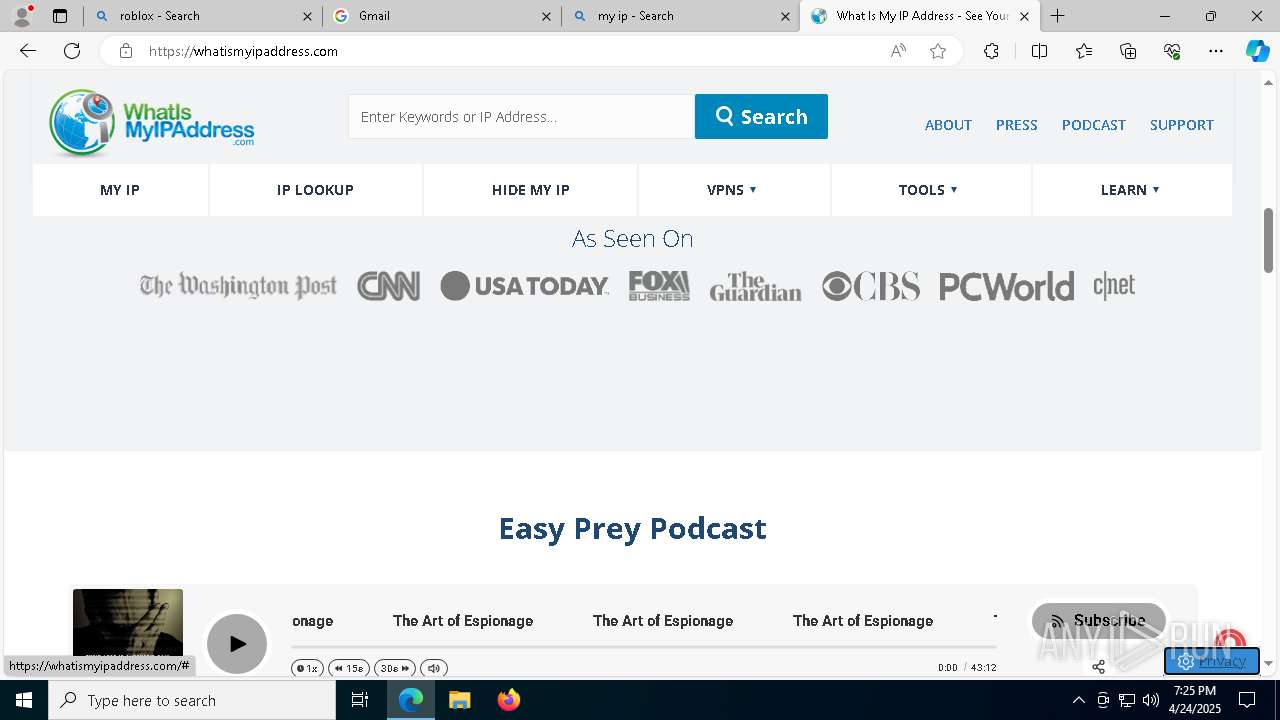Open the Edge settings and more menu
1280x720 pixels.
coord(1216,51)
